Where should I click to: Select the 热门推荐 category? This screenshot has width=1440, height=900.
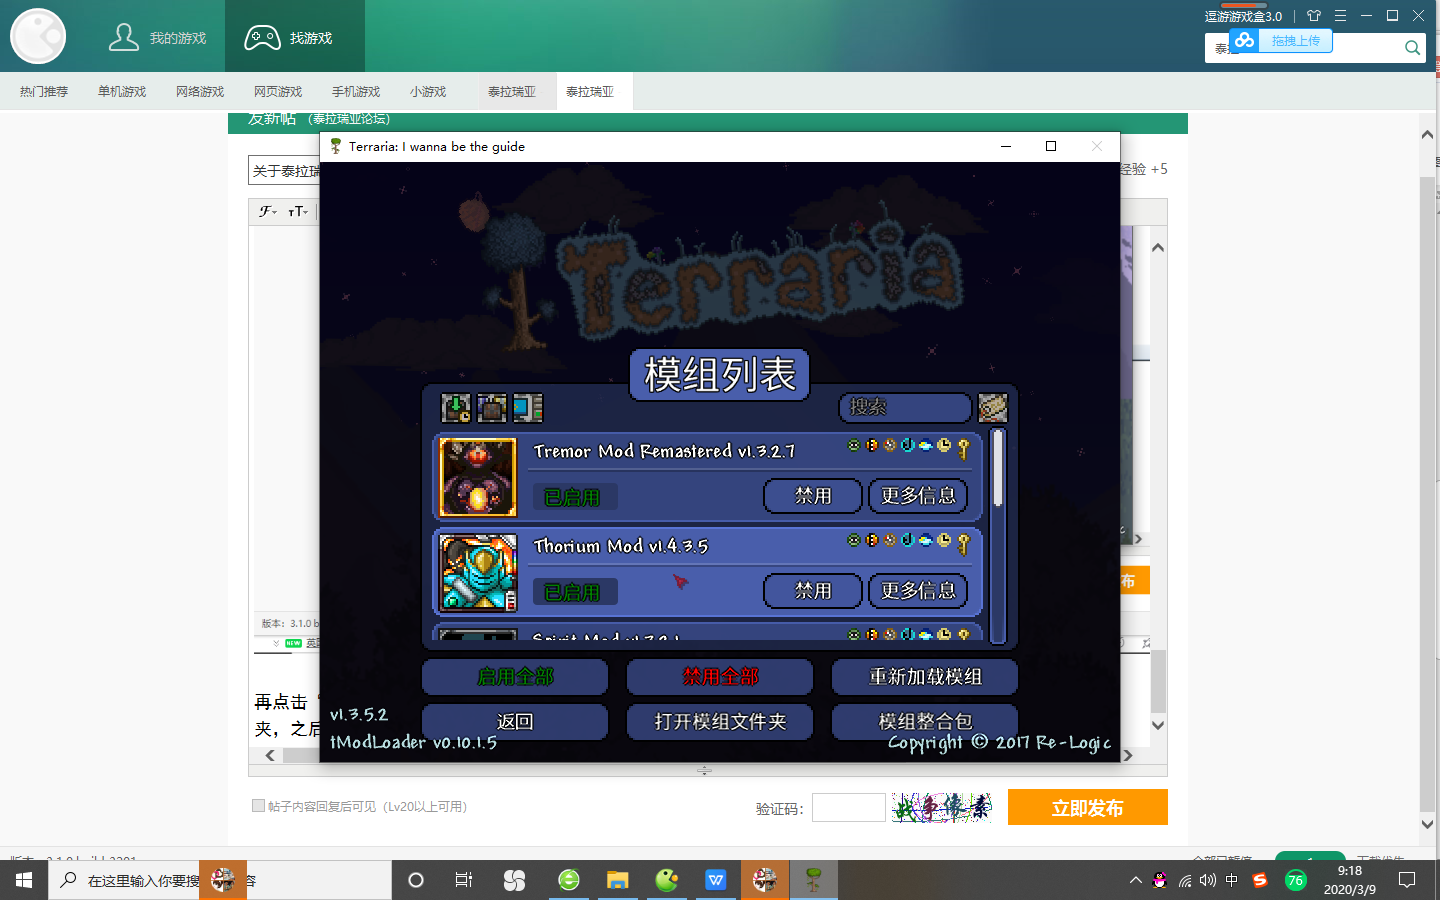44,91
